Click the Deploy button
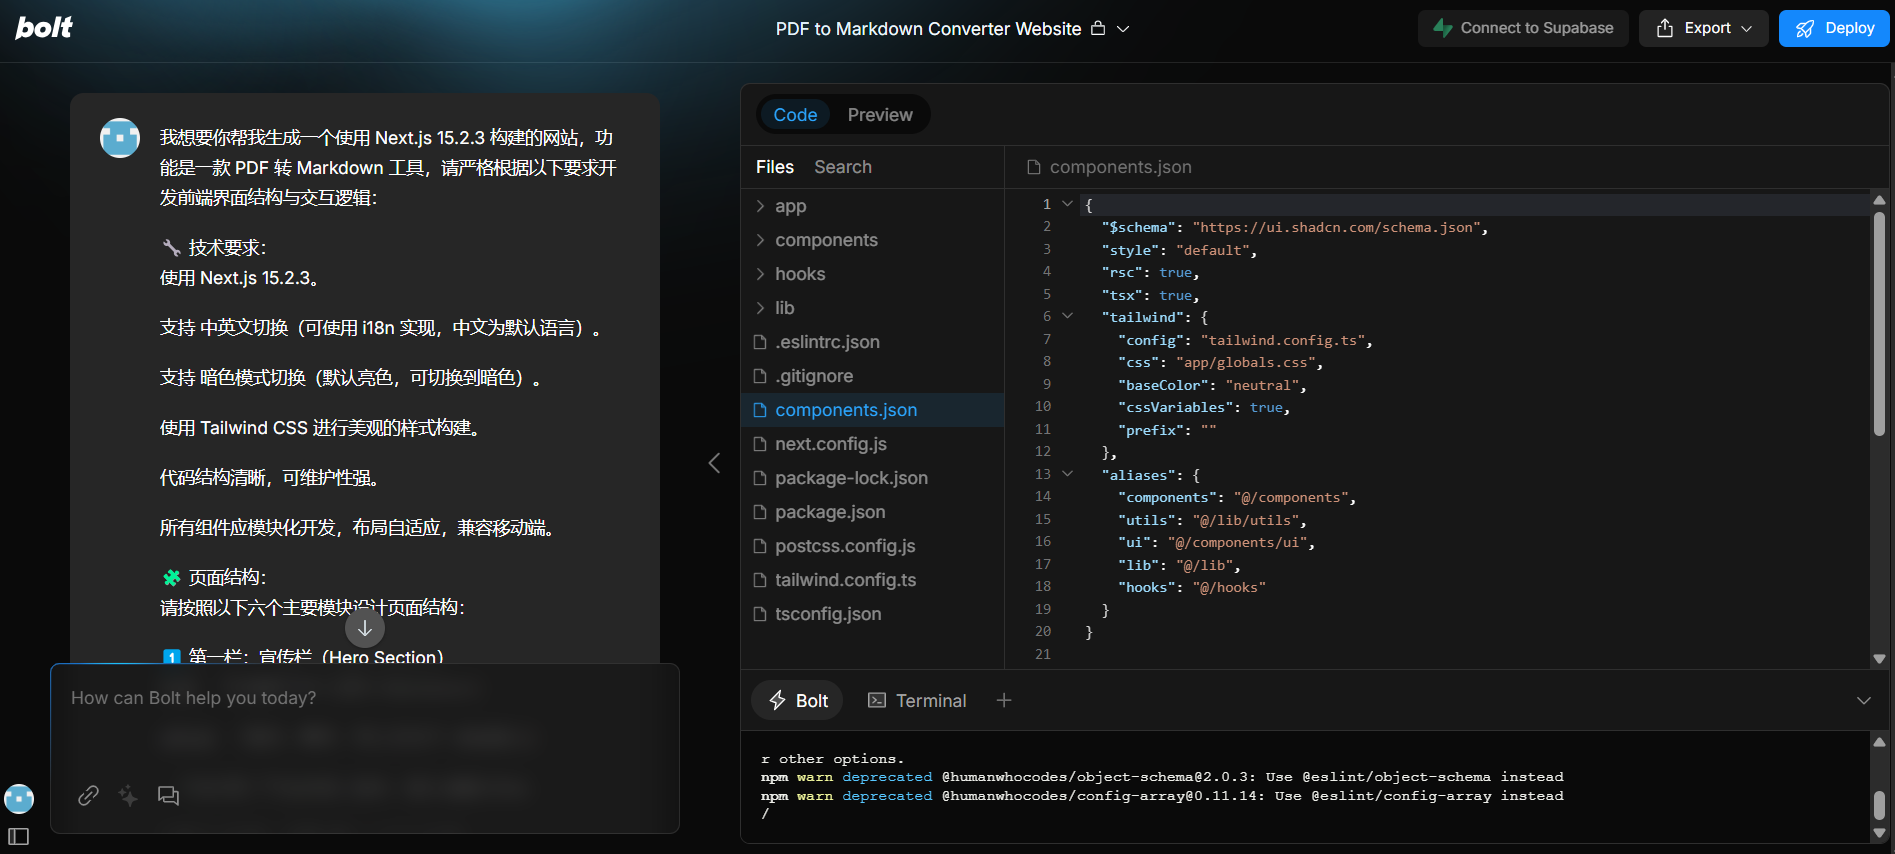1895x854 pixels. click(x=1834, y=28)
